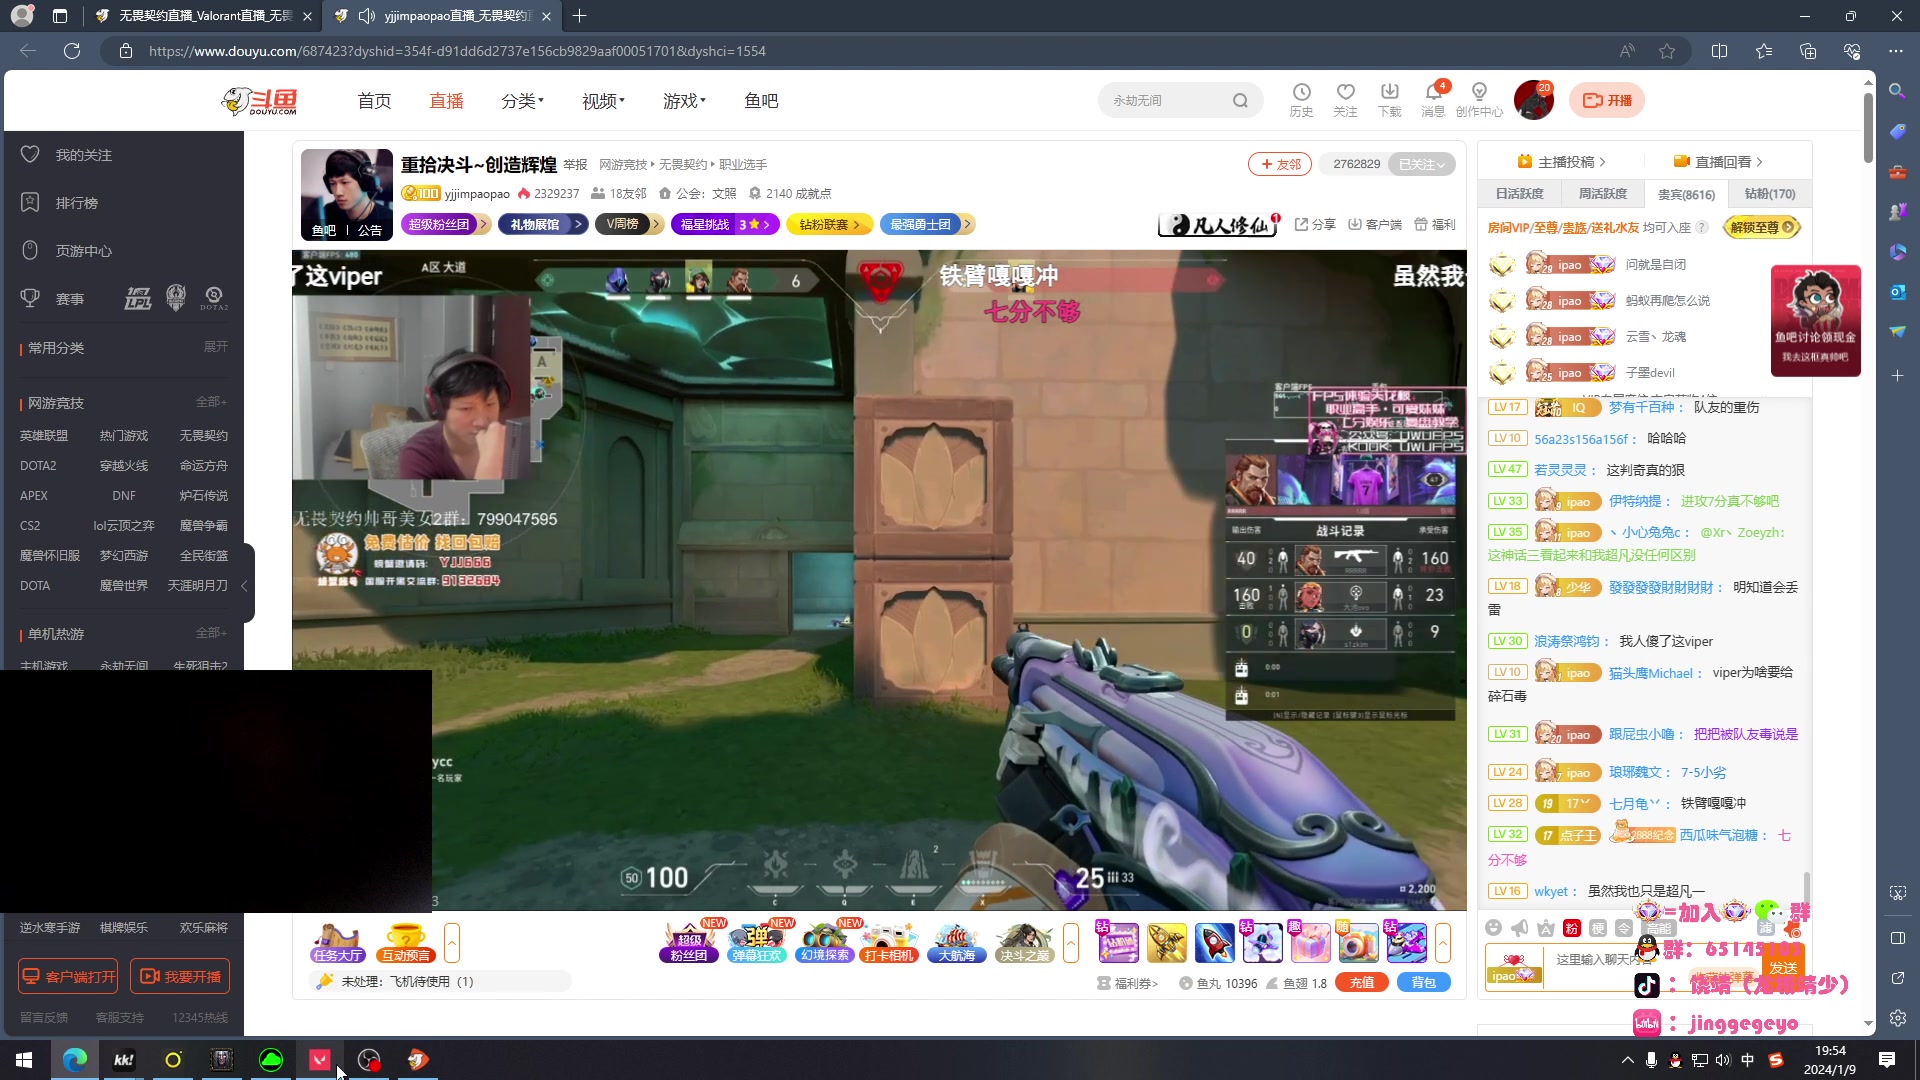Expand the arrow next to 互动预言
Screen dimensions: 1920x1080
coord(452,943)
